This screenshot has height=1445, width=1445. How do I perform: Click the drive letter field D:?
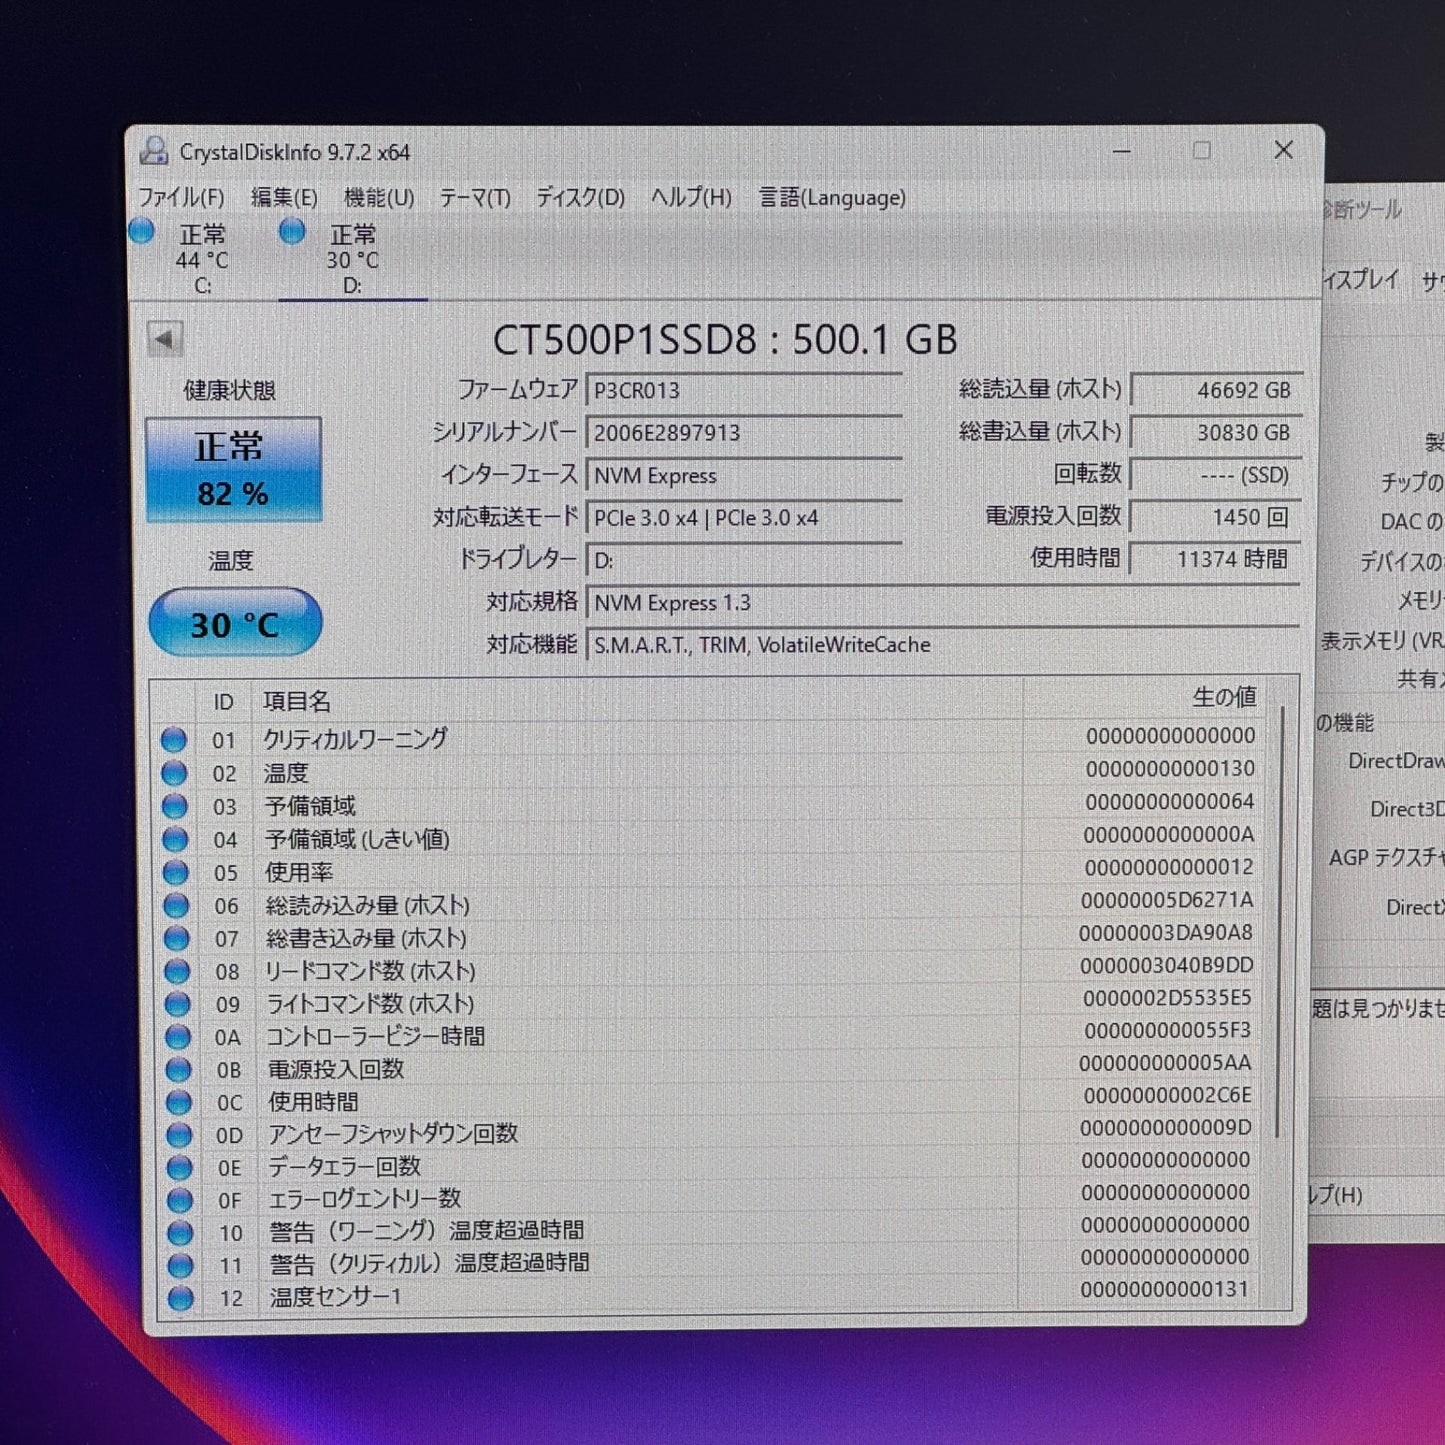coord(744,560)
